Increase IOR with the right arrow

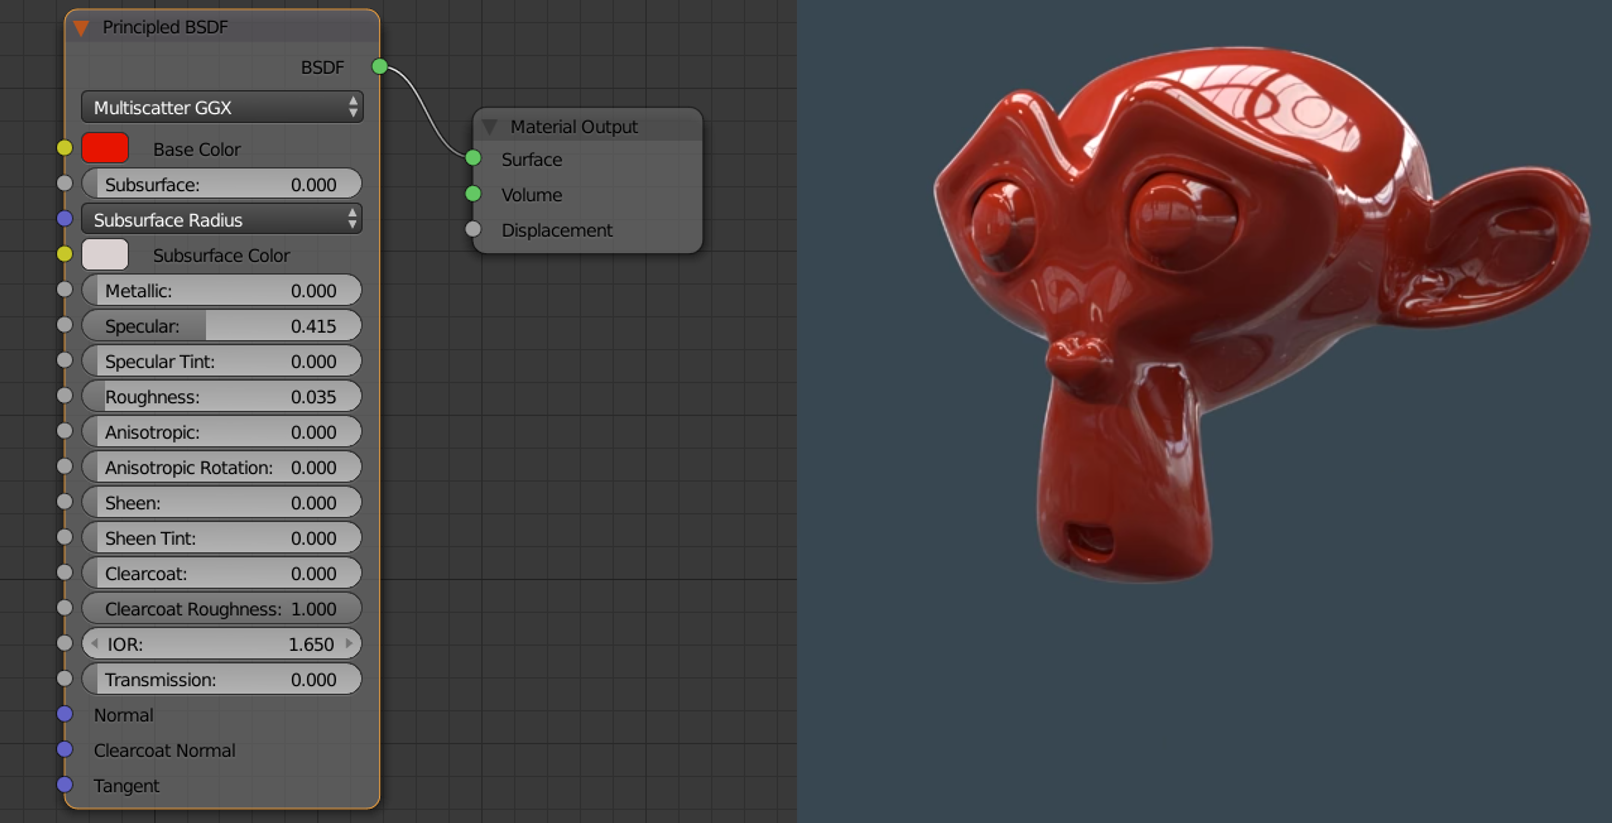[x=349, y=644]
